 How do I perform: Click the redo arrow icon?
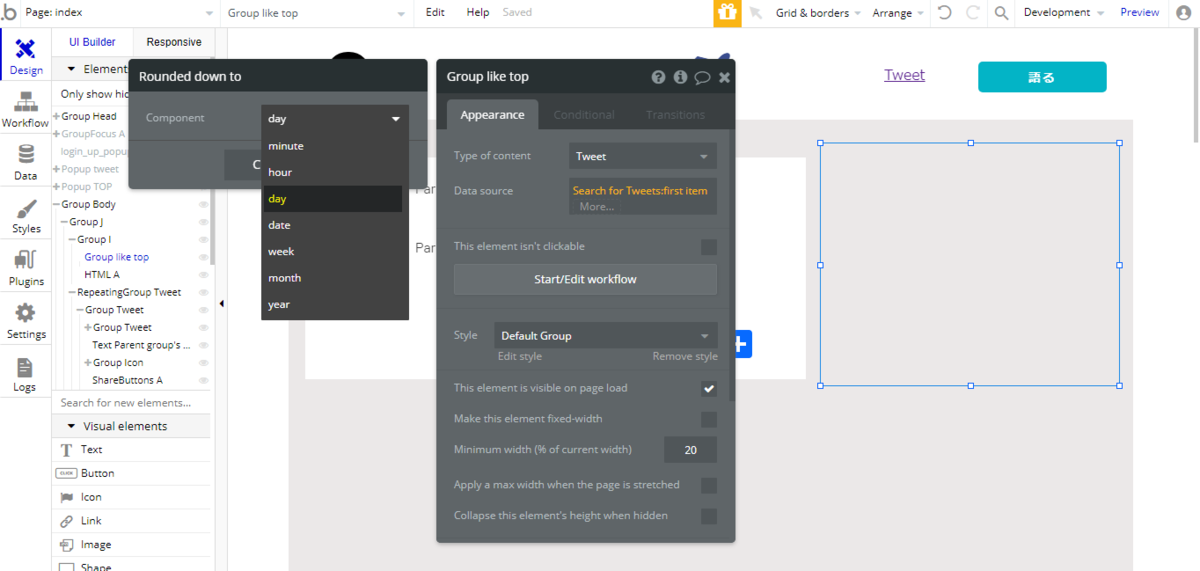973,13
